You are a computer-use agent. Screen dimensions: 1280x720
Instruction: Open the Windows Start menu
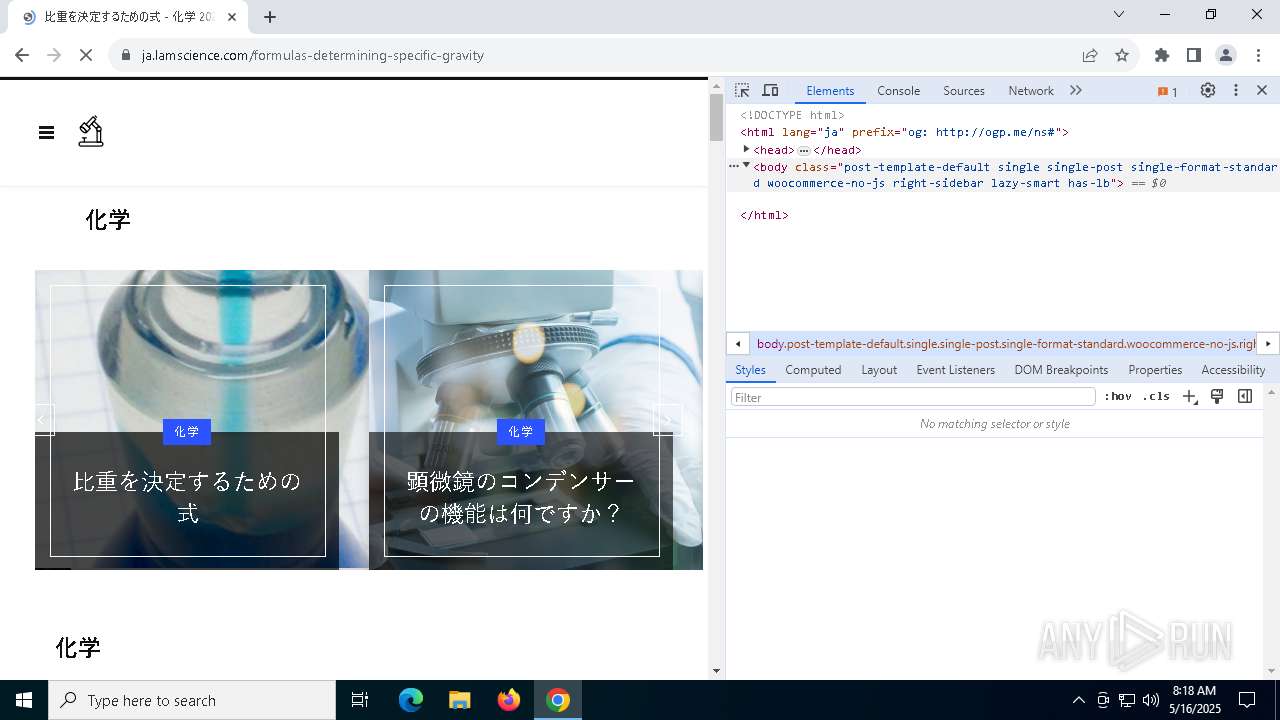pyautogui.click(x=24, y=700)
